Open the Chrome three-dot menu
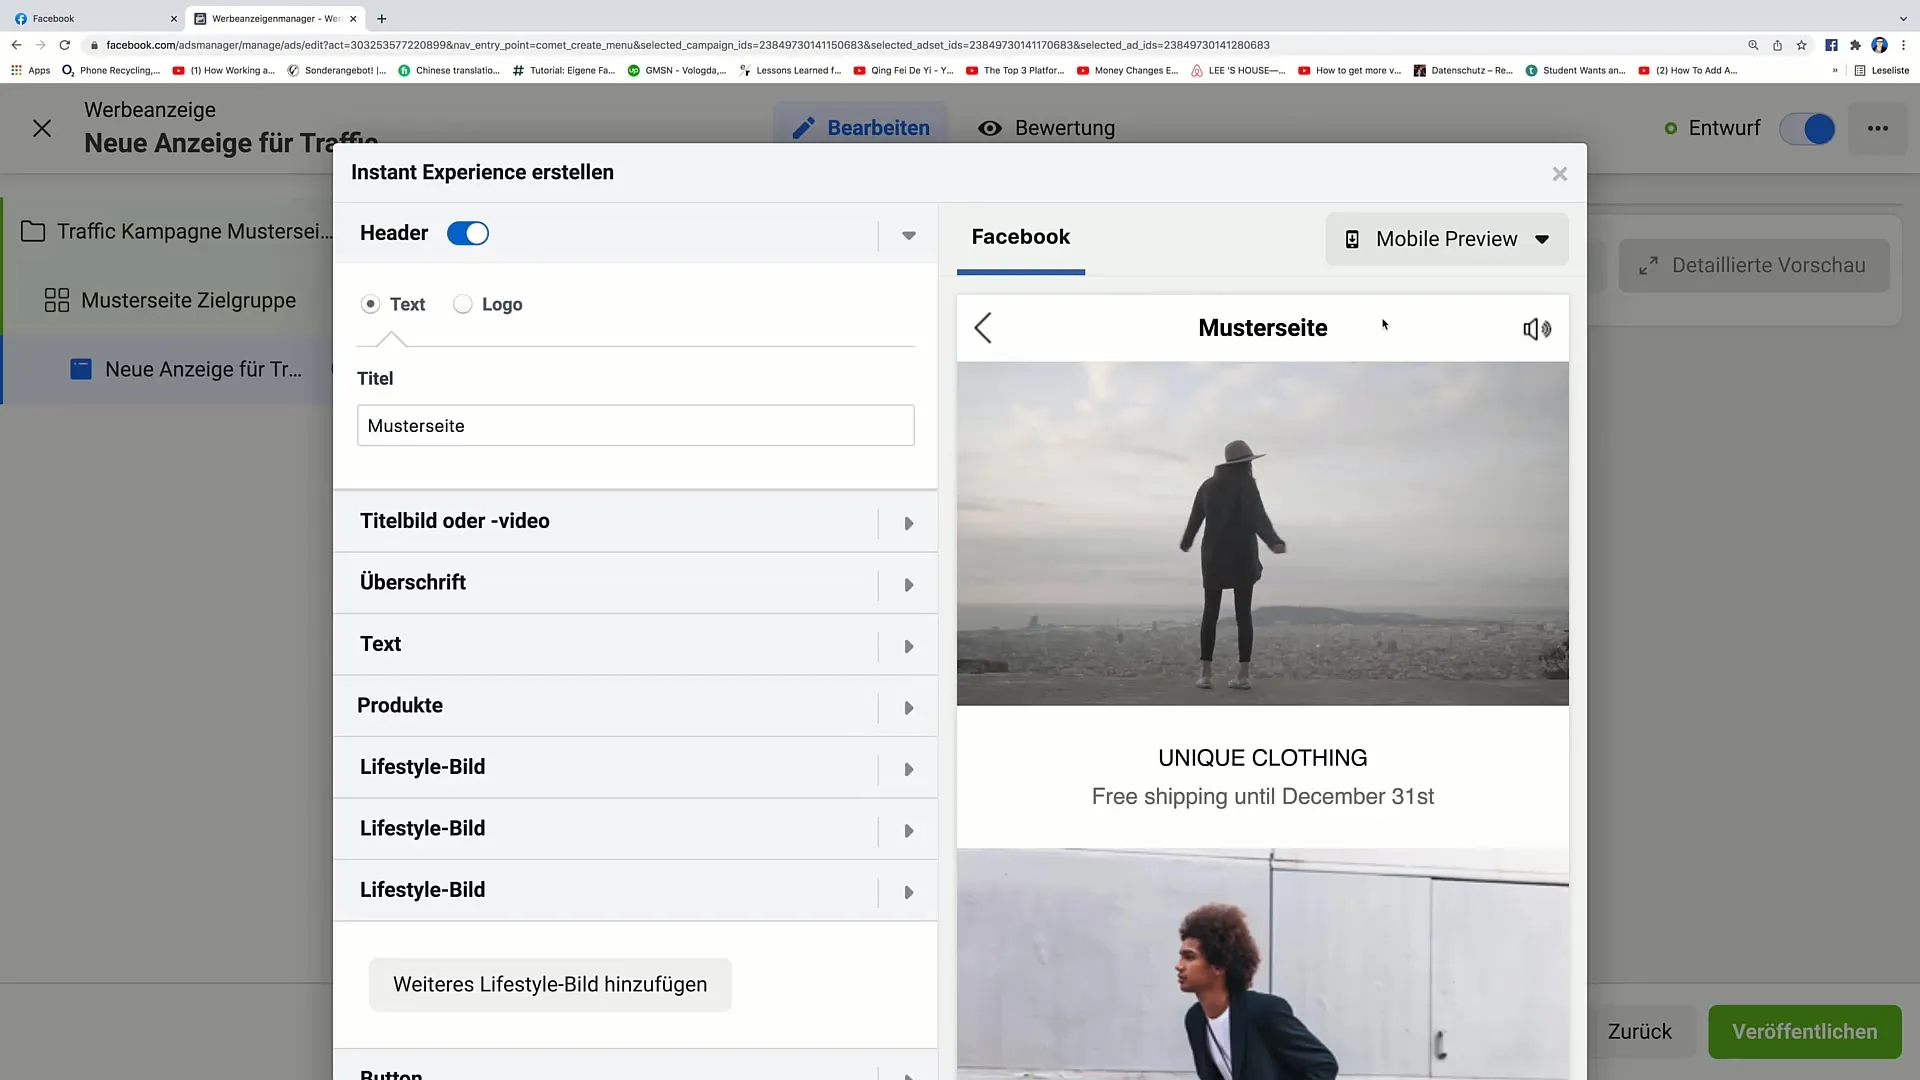Viewport: 1920px width, 1080px height. click(x=1903, y=45)
